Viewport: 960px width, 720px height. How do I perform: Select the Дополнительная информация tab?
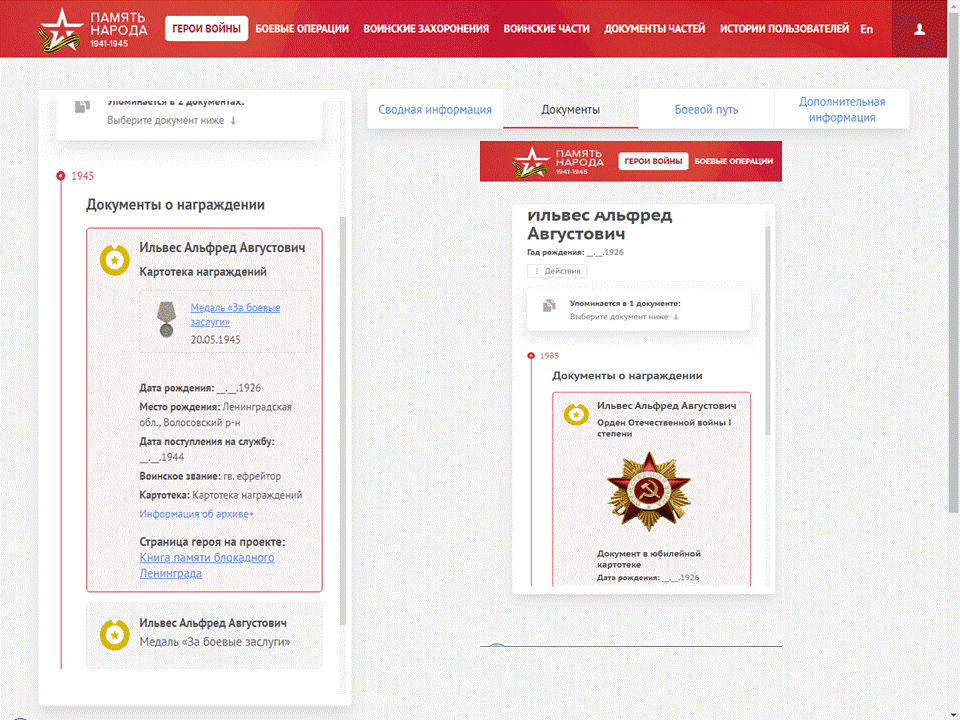tap(841, 110)
